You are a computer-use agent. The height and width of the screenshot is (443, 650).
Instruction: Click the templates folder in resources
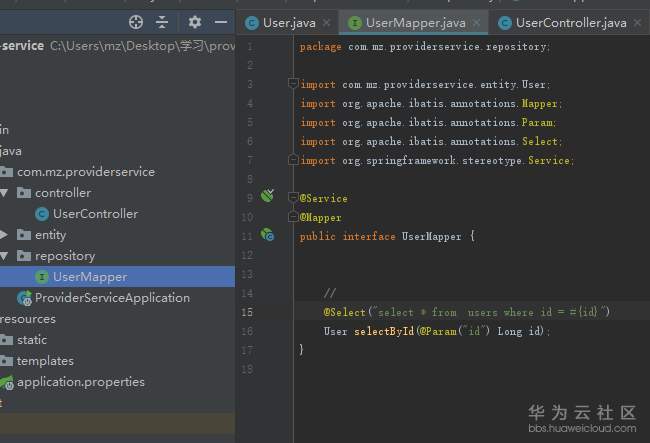(45, 361)
